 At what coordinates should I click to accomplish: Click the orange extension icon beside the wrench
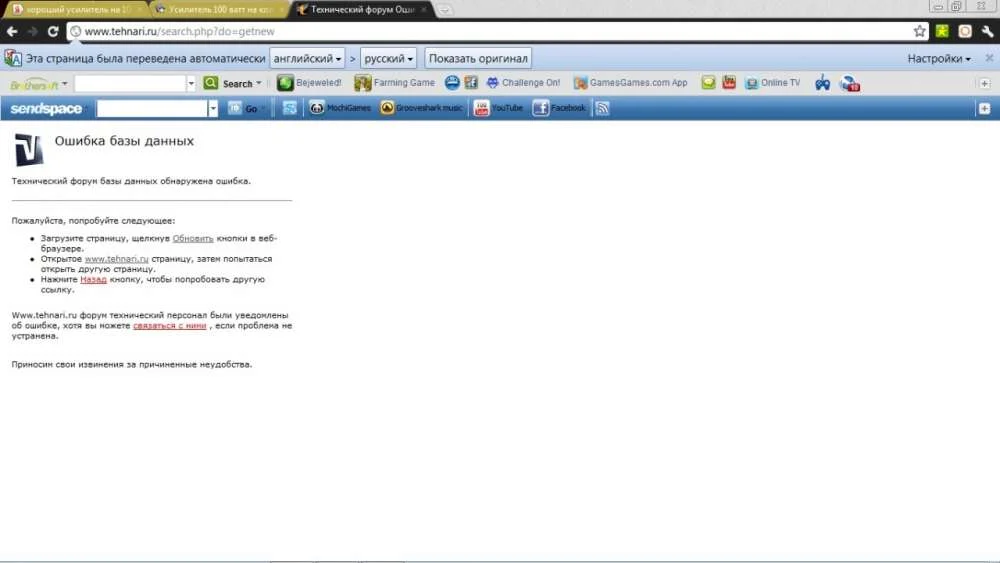pos(965,31)
